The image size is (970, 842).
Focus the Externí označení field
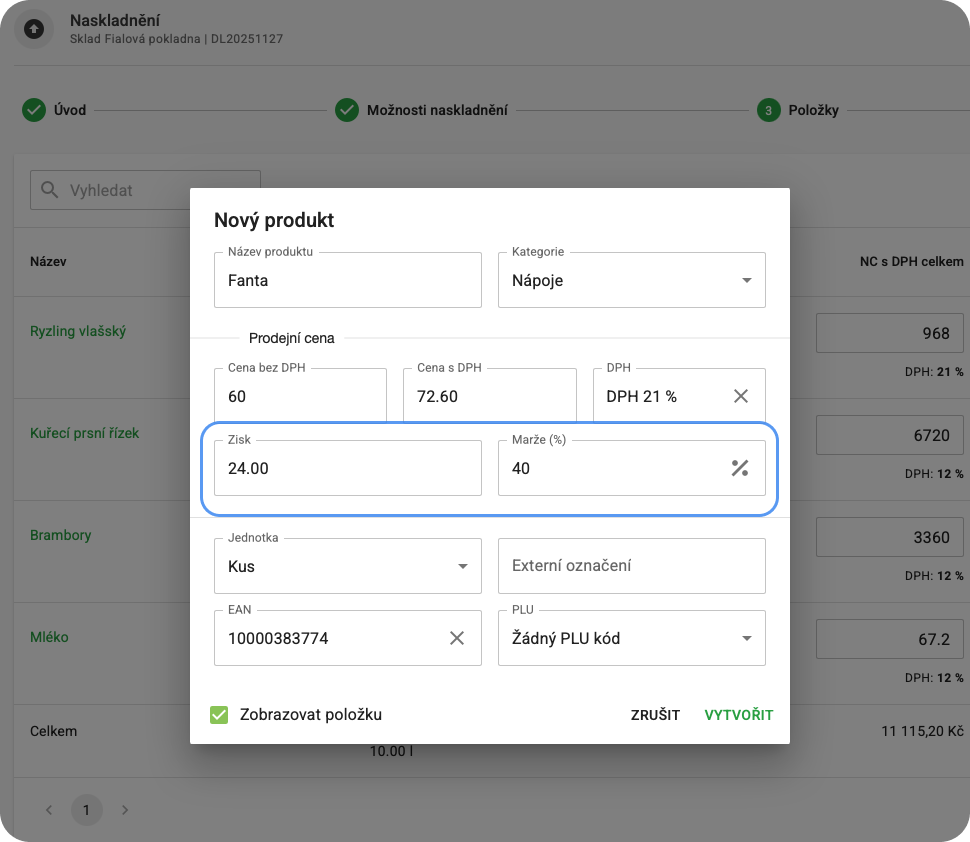click(631, 566)
